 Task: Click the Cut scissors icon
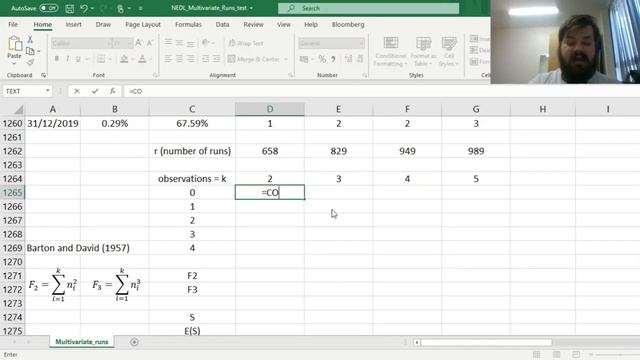(x=30, y=40)
